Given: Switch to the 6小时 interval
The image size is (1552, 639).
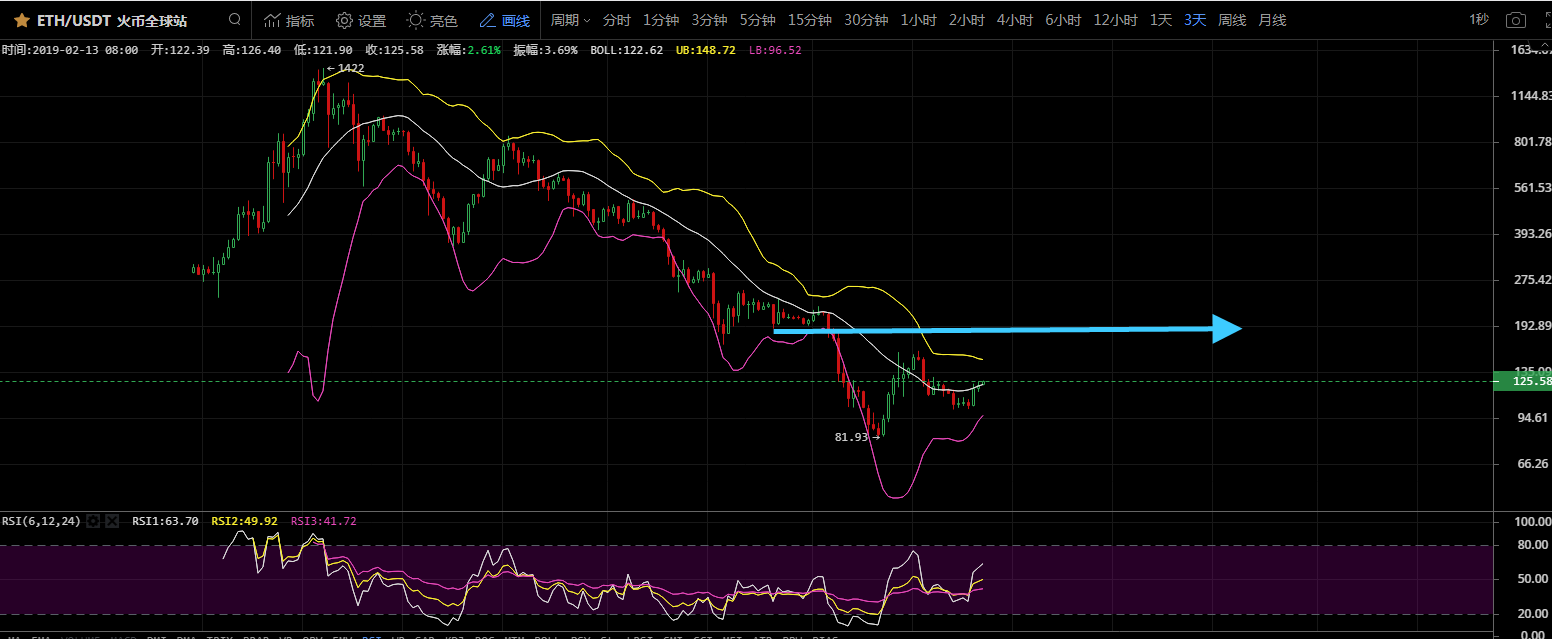Looking at the screenshot, I should (1063, 20).
